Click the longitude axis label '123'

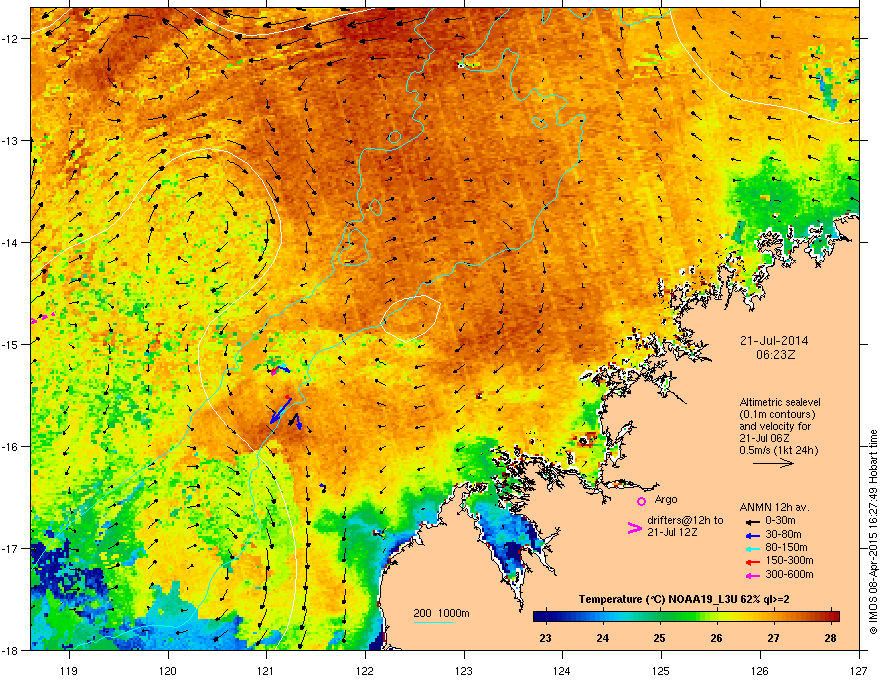[x=464, y=670]
